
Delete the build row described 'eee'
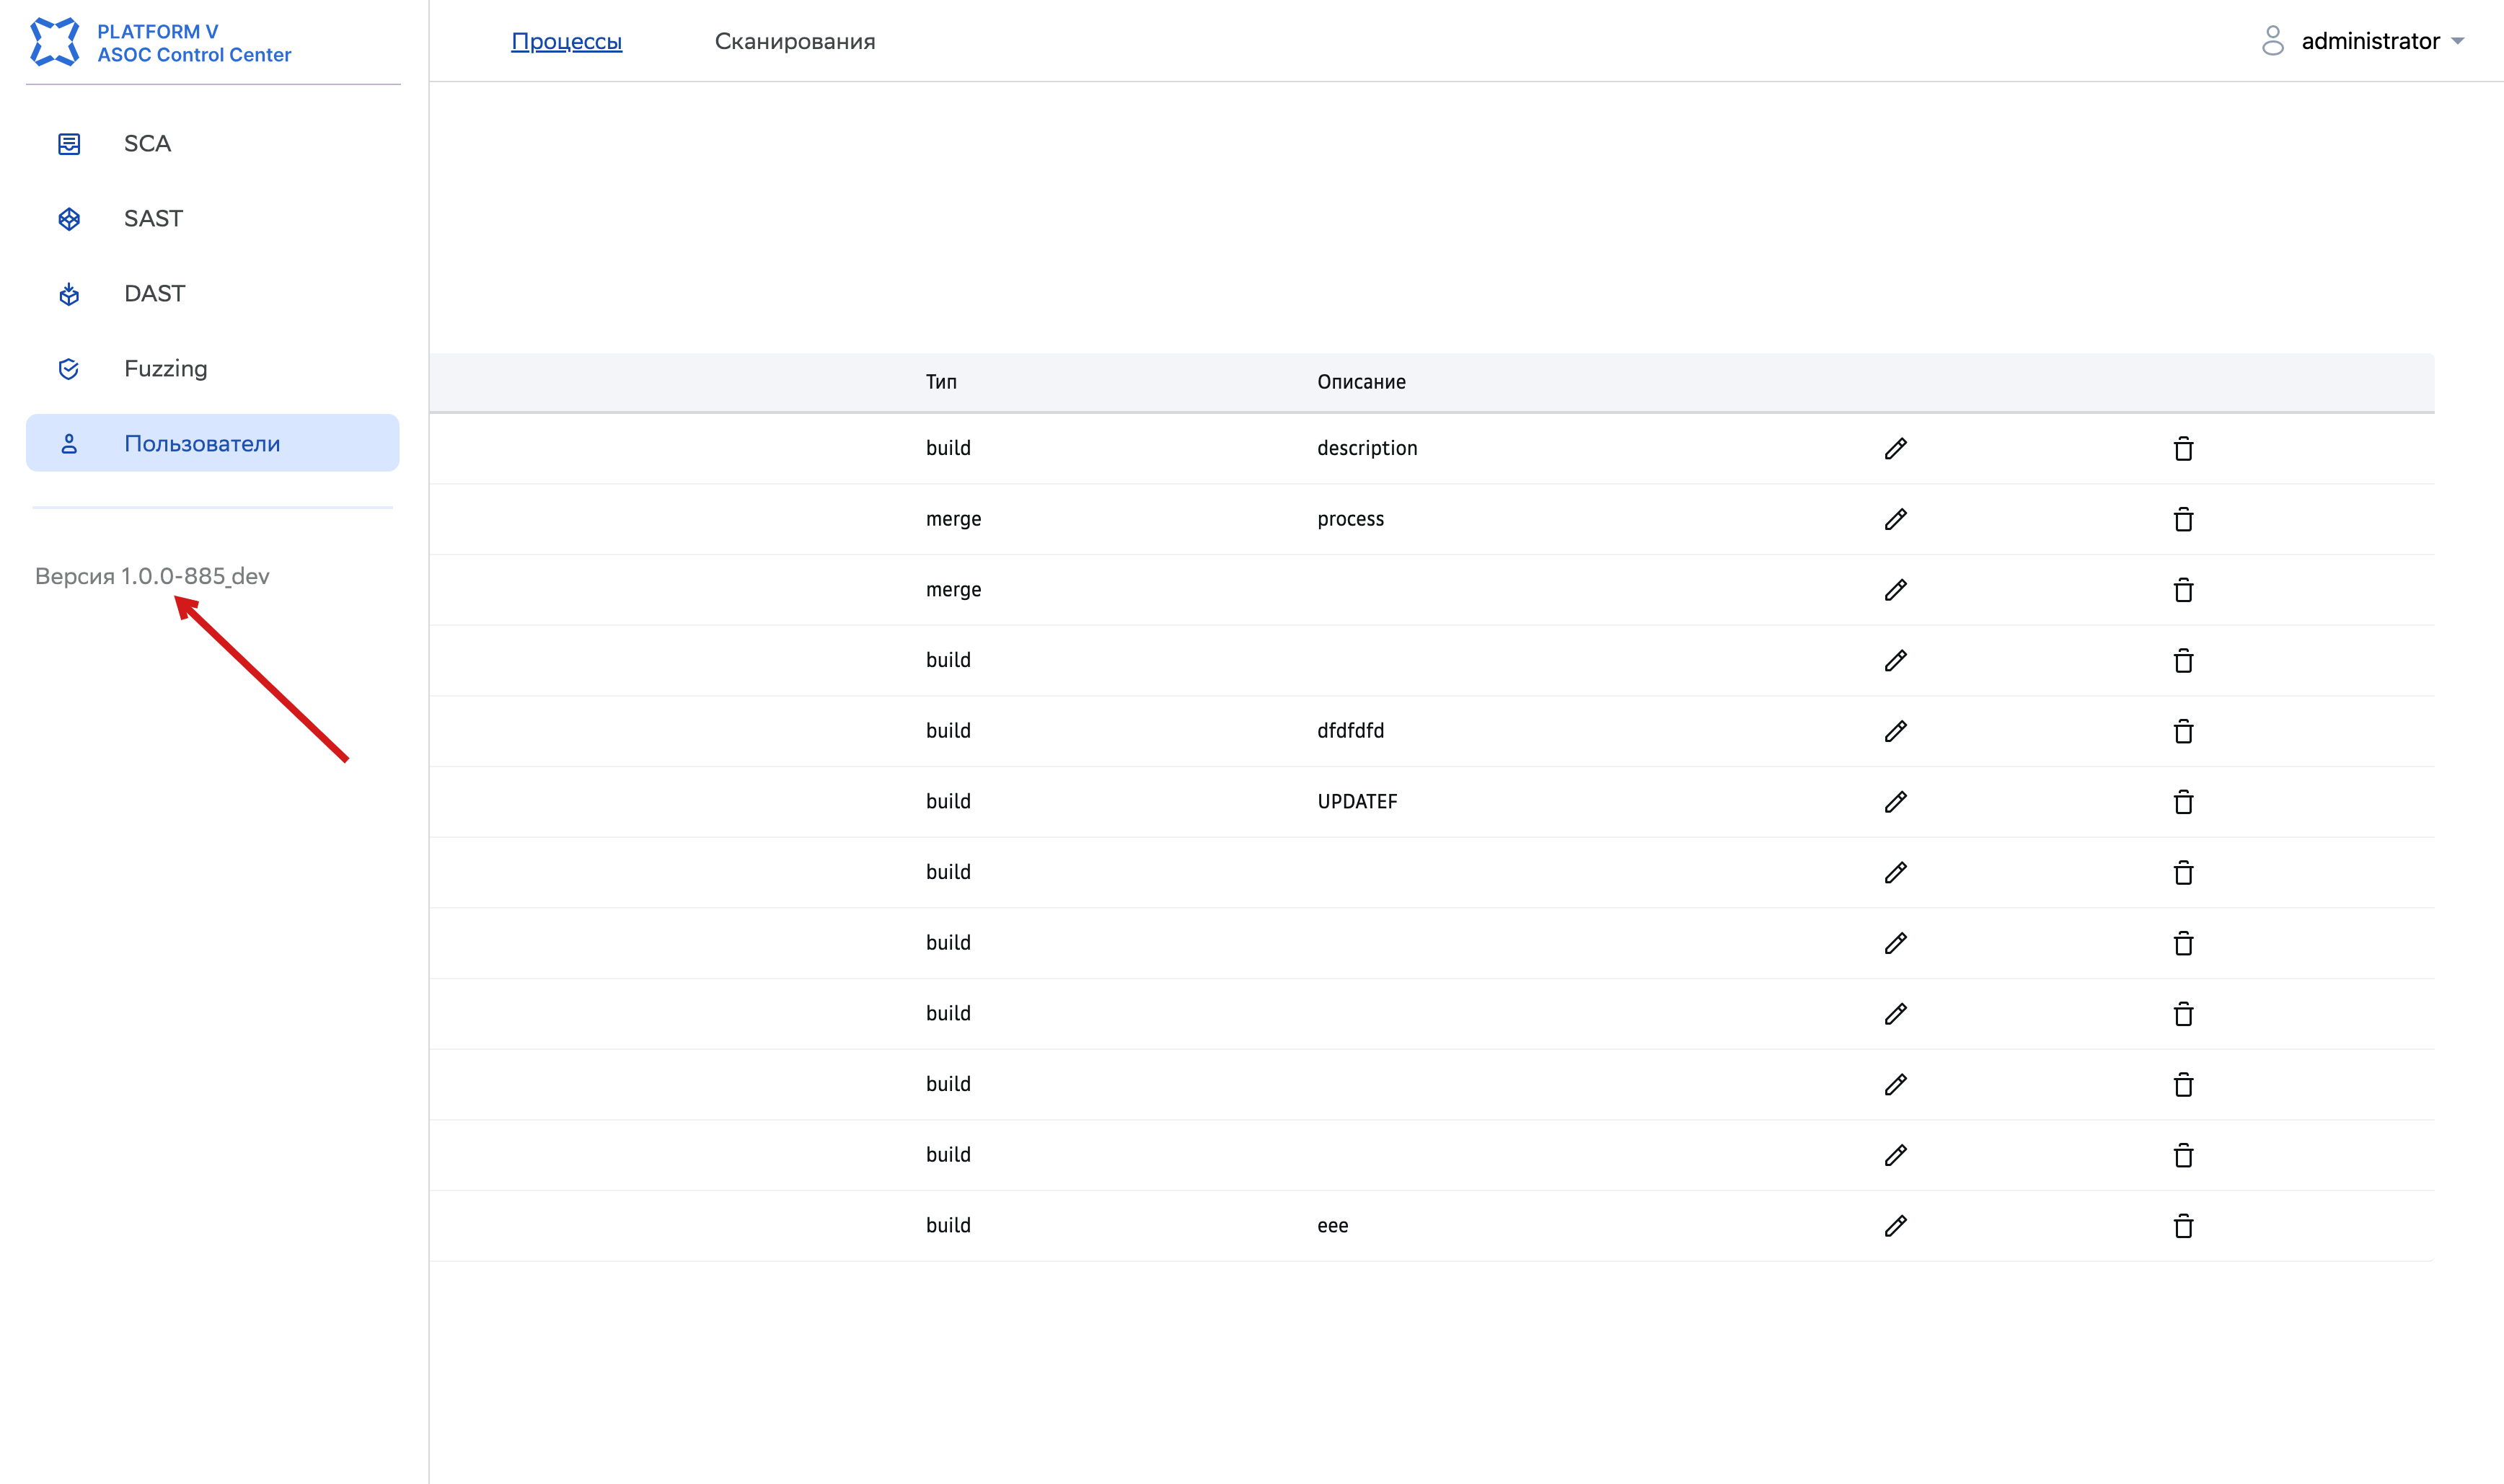click(2183, 1226)
